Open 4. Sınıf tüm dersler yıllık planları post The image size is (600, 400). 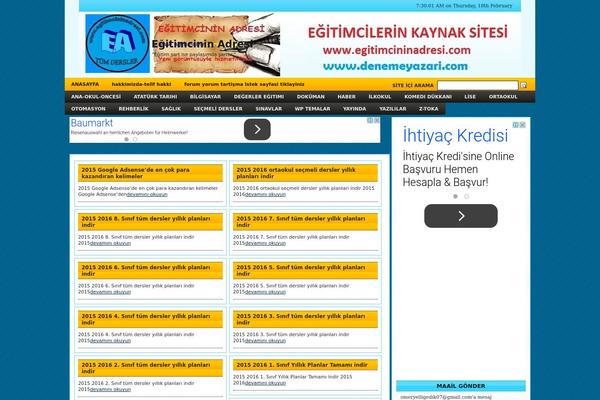pyautogui.click(x=145, y=319)
